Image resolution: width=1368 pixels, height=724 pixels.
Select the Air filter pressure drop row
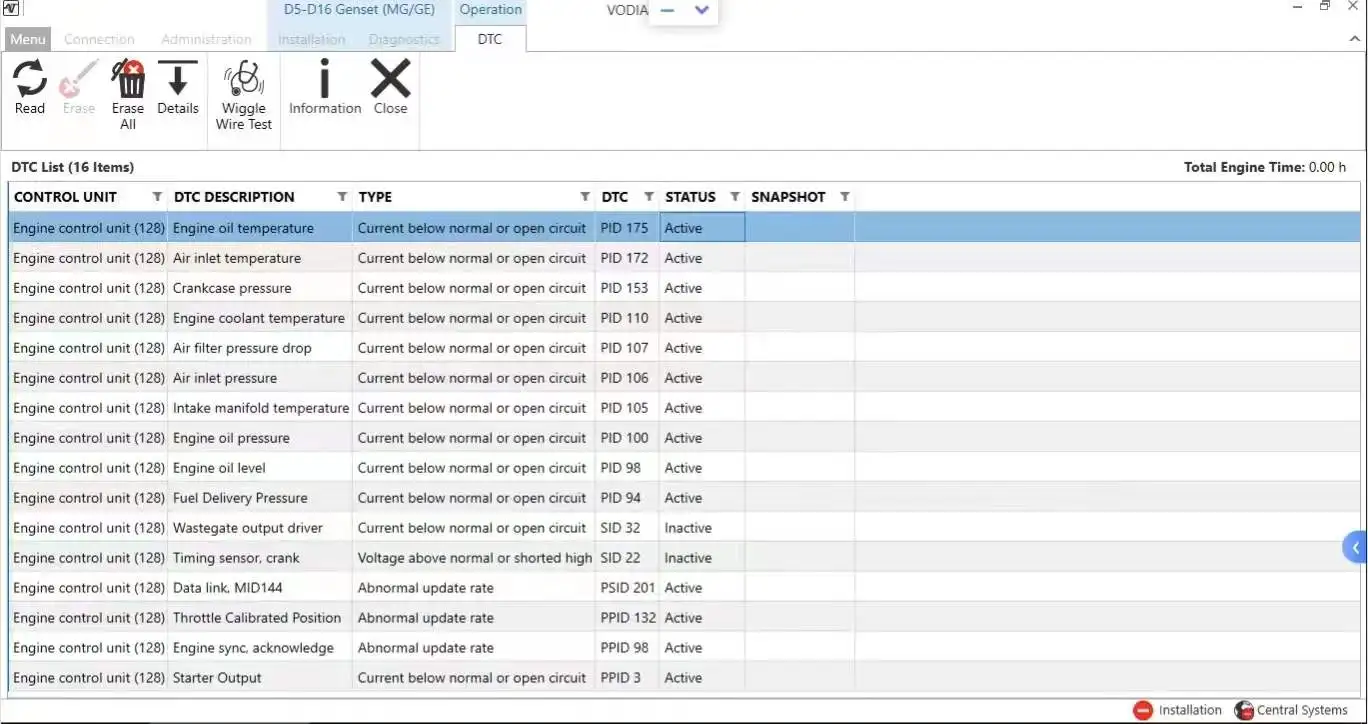coord(684,348)
